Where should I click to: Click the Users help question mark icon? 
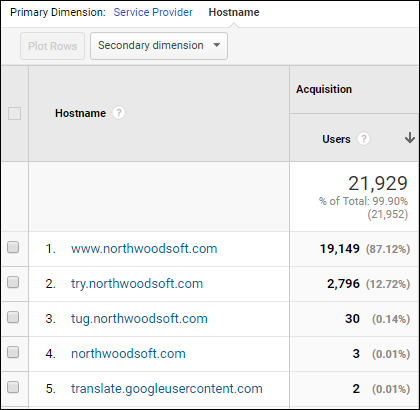[x=363, y=139]
